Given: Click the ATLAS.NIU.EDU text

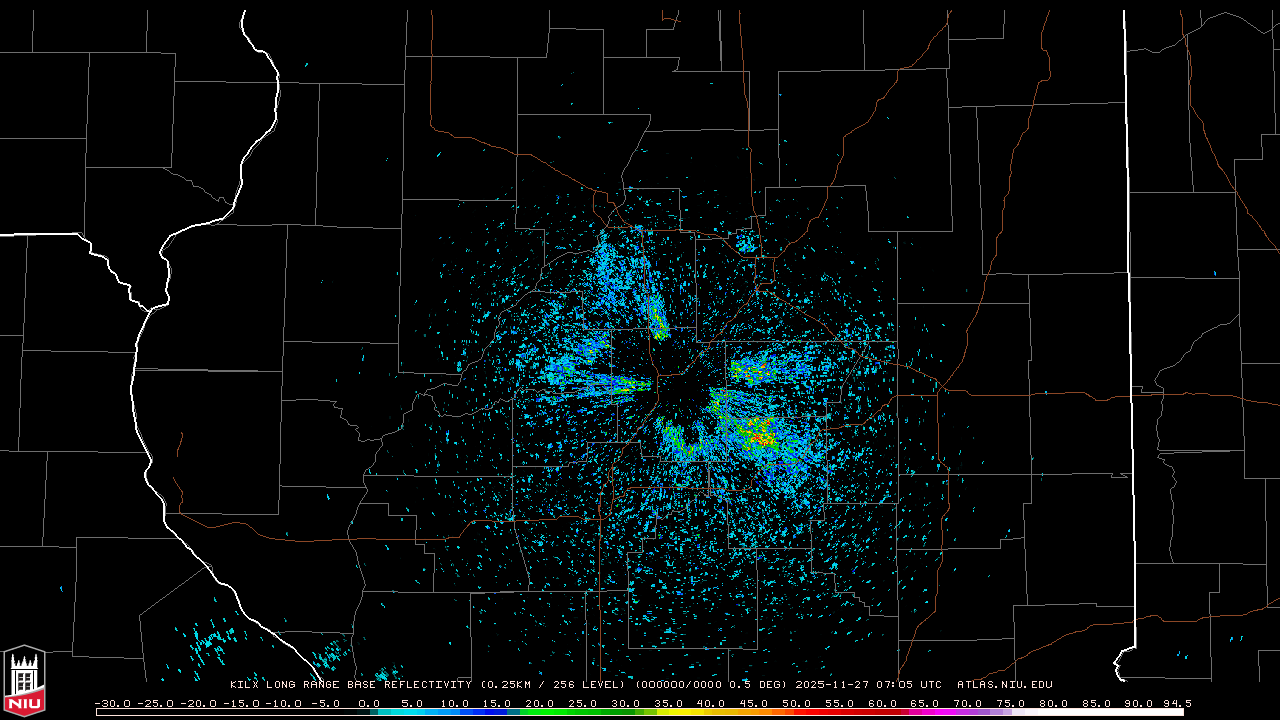Looking at the screenshot, I should coord(1005,685).
